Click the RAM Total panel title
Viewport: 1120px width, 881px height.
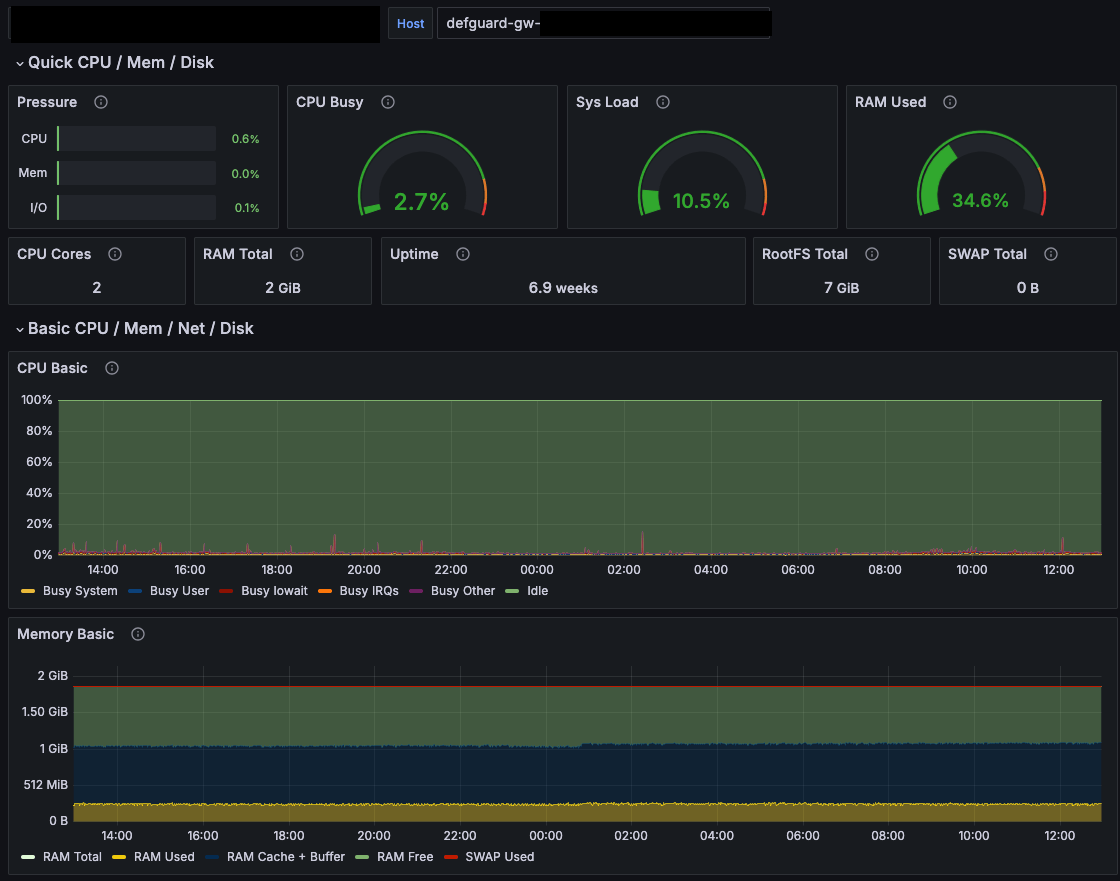pos(238,254)
